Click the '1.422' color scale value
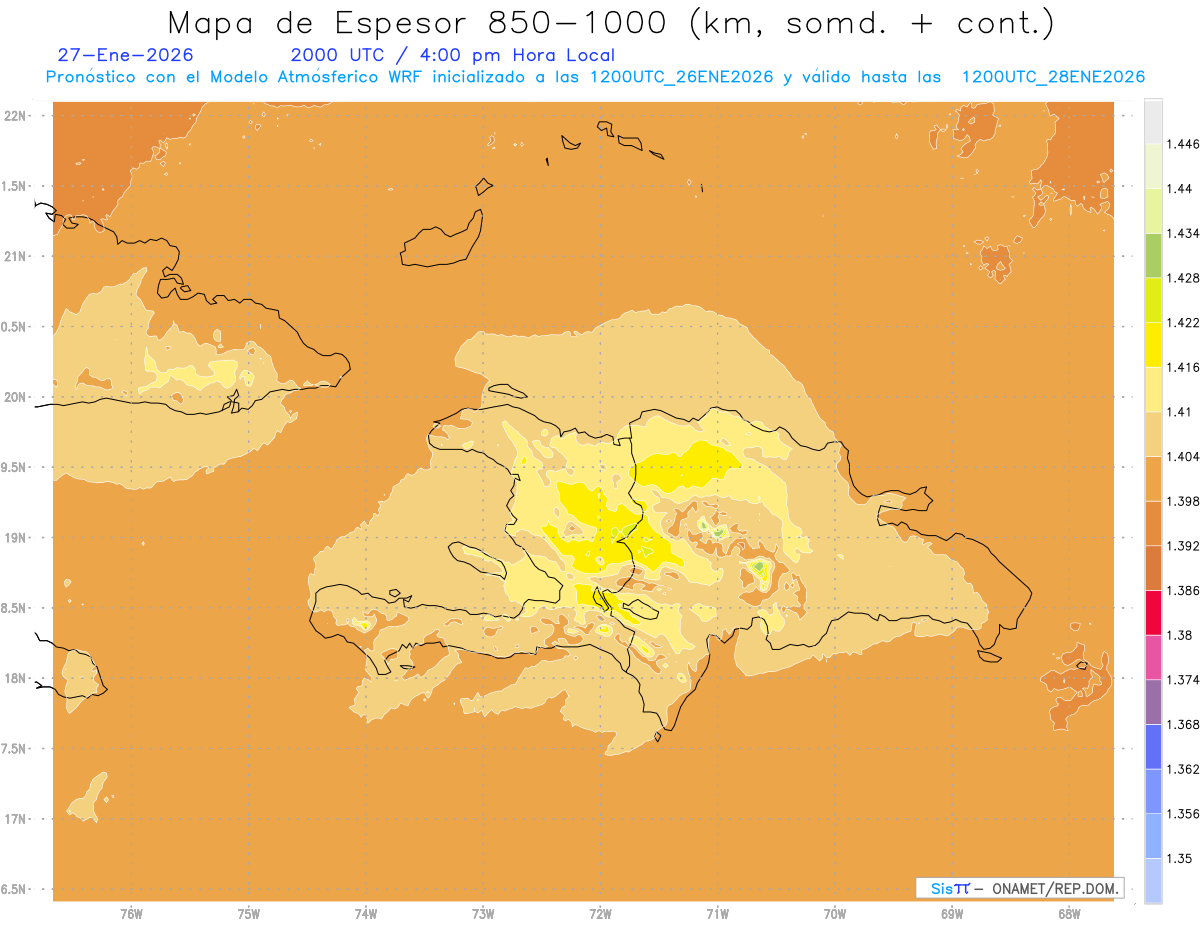Image resolution: width=1200 pixels, height=927 pixels. (x=1185, y=322)
